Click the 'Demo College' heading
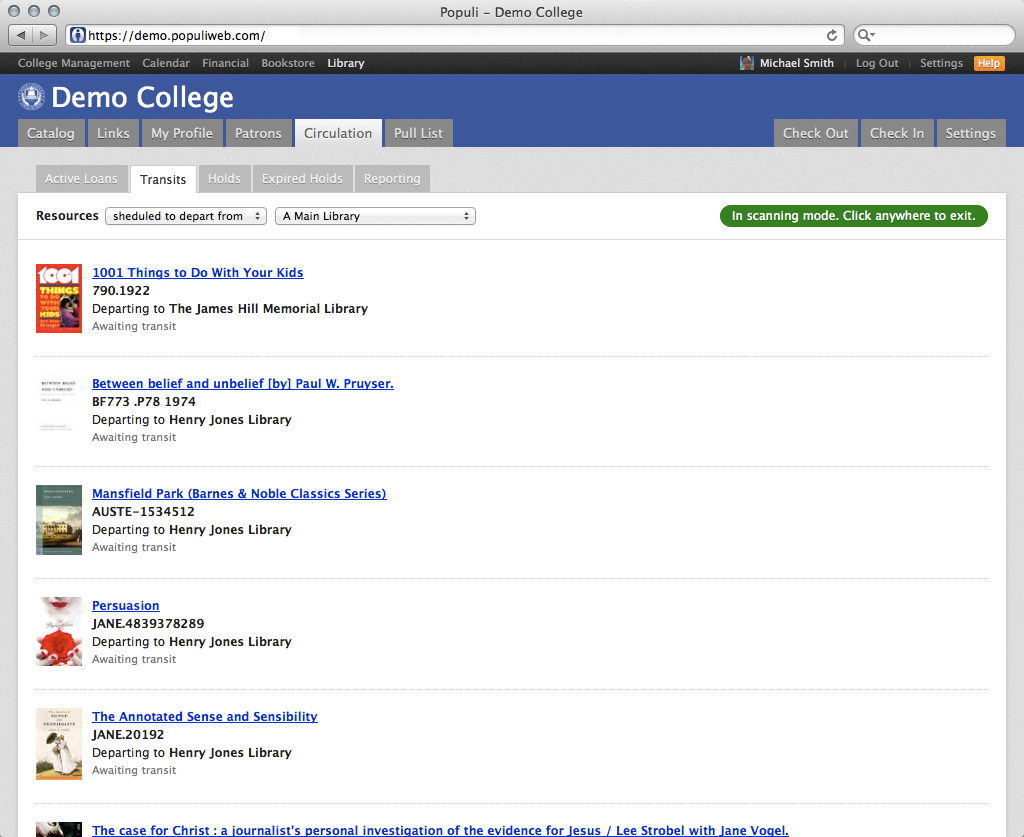This screenshot has height=837, width=1024. coord(142,97)
